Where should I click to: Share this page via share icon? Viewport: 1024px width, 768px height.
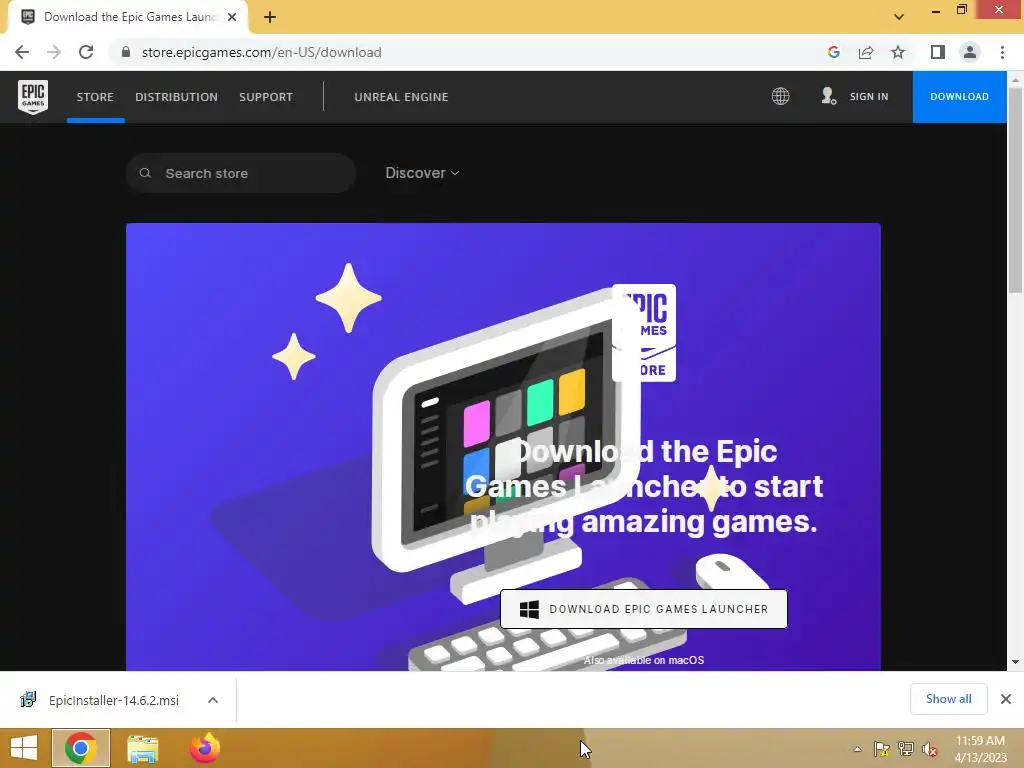[x=866, y=52]
